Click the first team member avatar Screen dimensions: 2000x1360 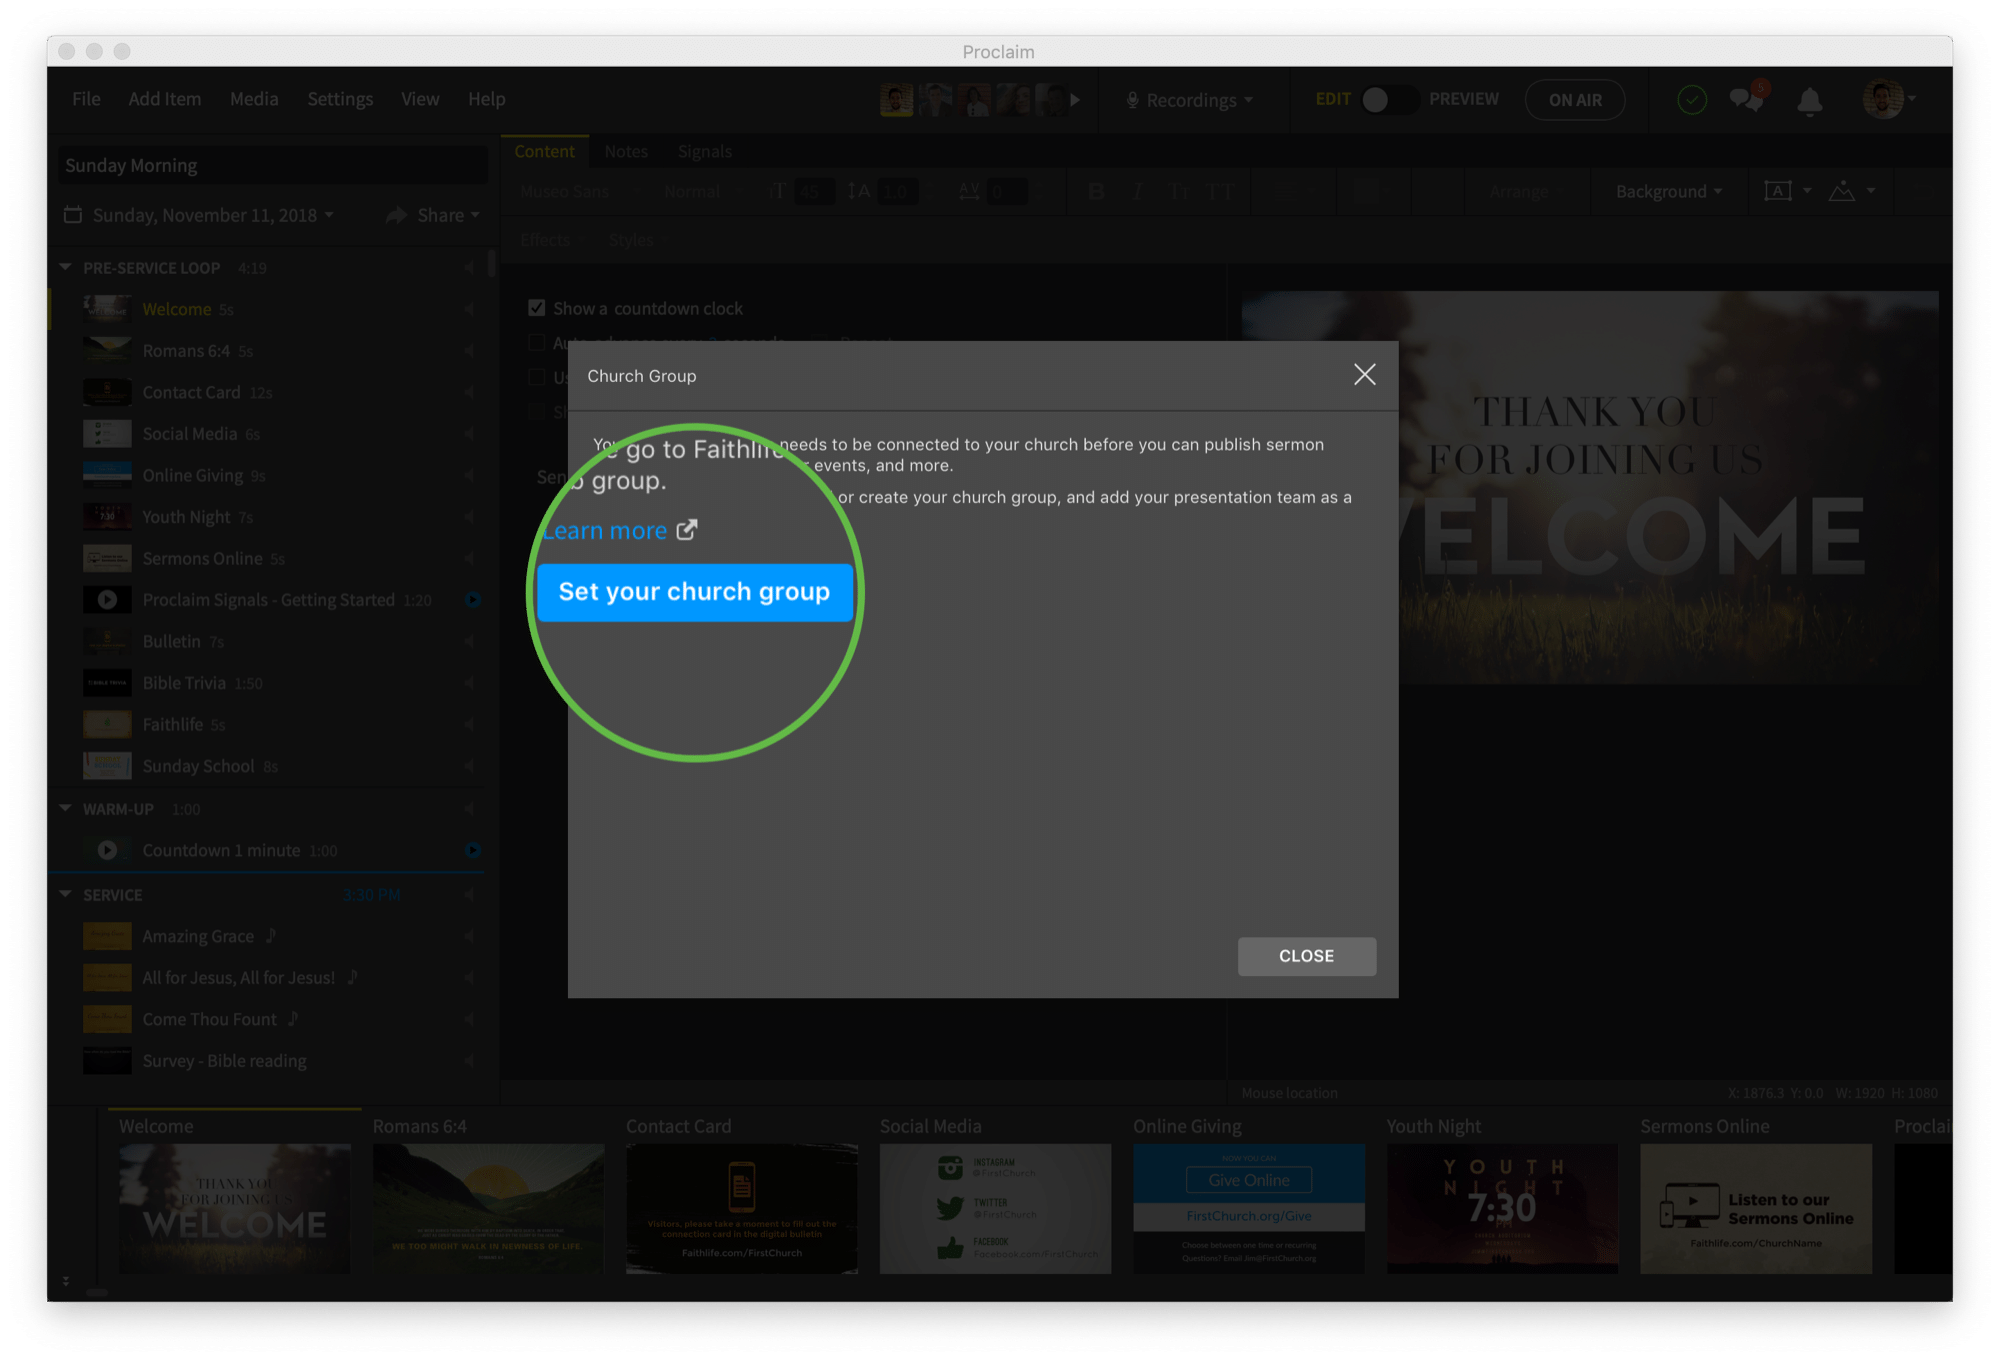[x=896, y=100]
